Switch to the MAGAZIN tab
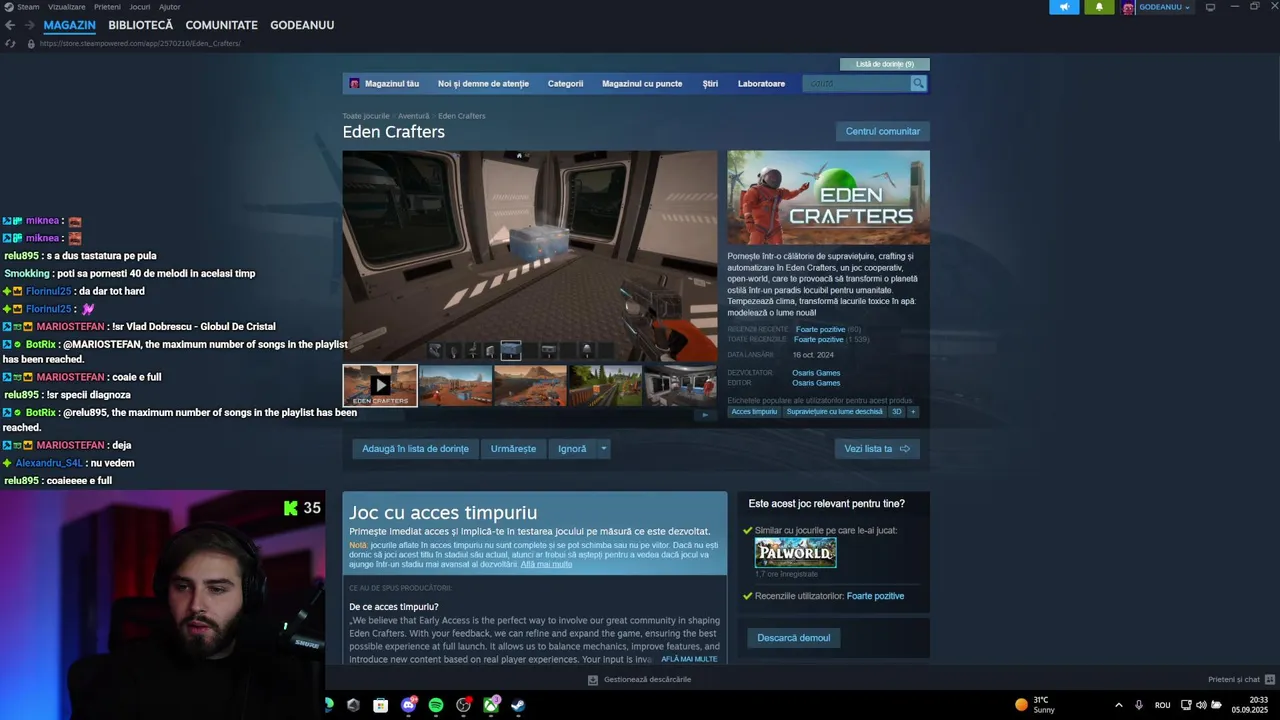The image size is (1280, 720). [69, 25]
